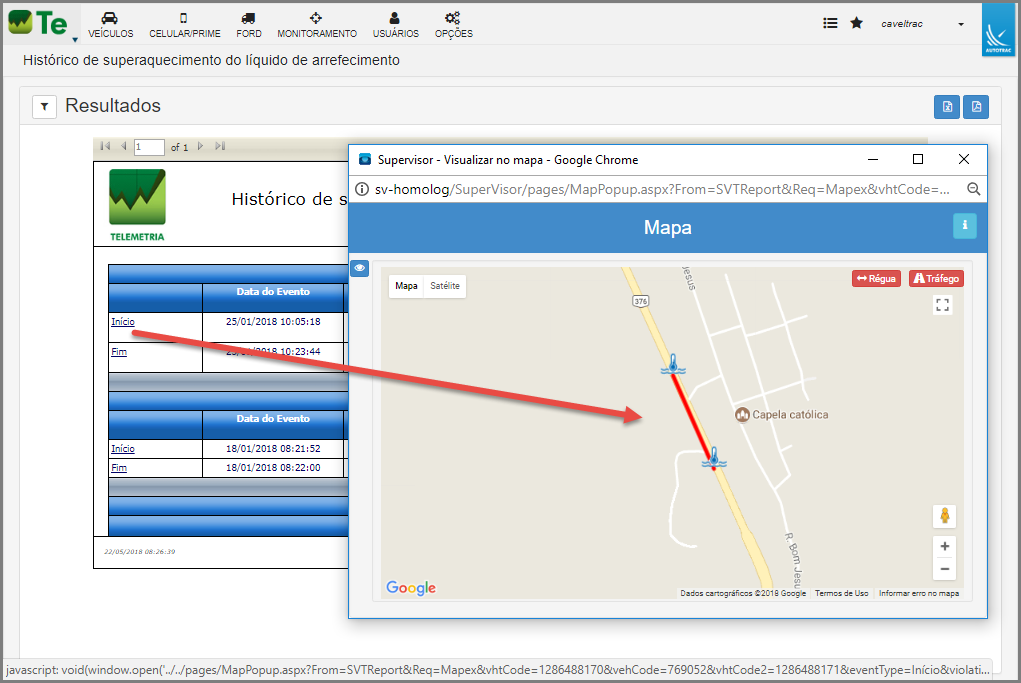
Task: Go to next report page
Action: (x=201, y=146)
